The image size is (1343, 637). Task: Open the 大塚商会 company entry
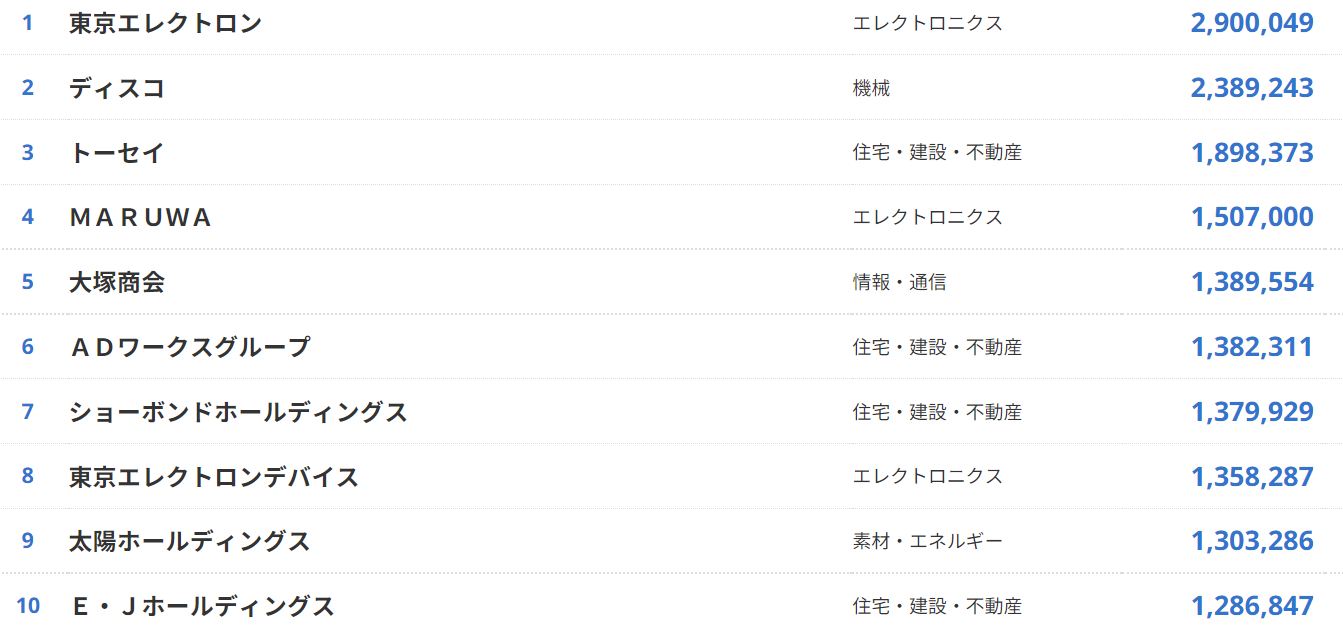117,282
